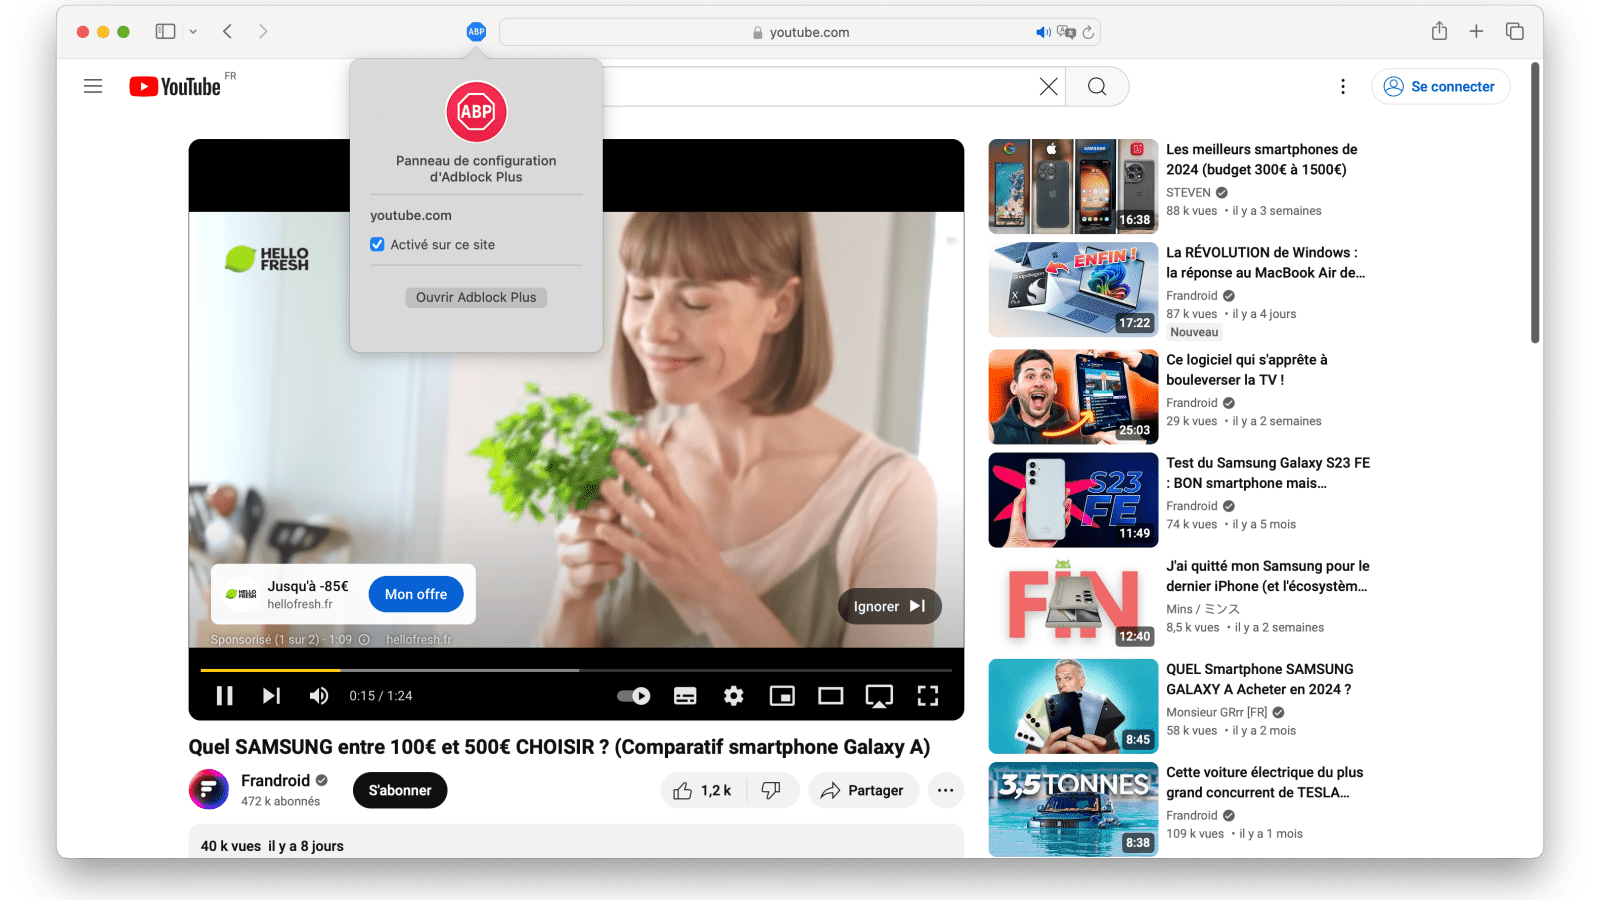Mute the video player volume icon
This screenshot has width=1600, height=900.
319,696
